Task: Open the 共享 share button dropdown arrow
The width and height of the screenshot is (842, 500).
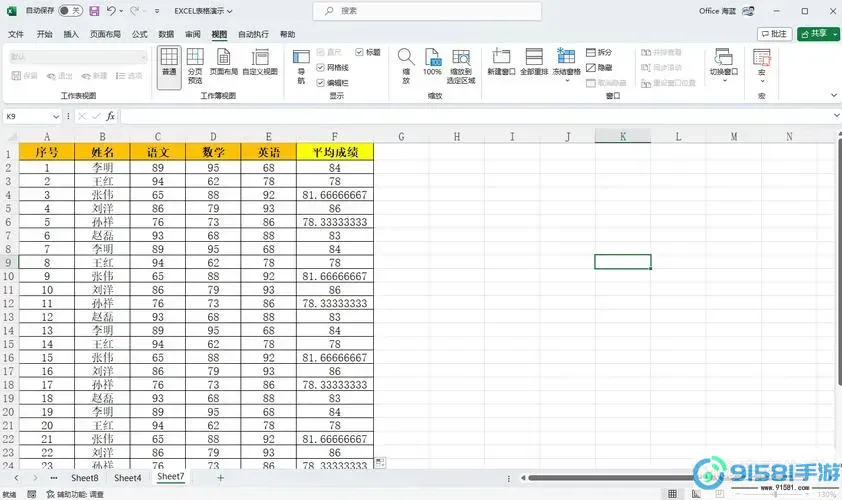Action: (835, 34)
